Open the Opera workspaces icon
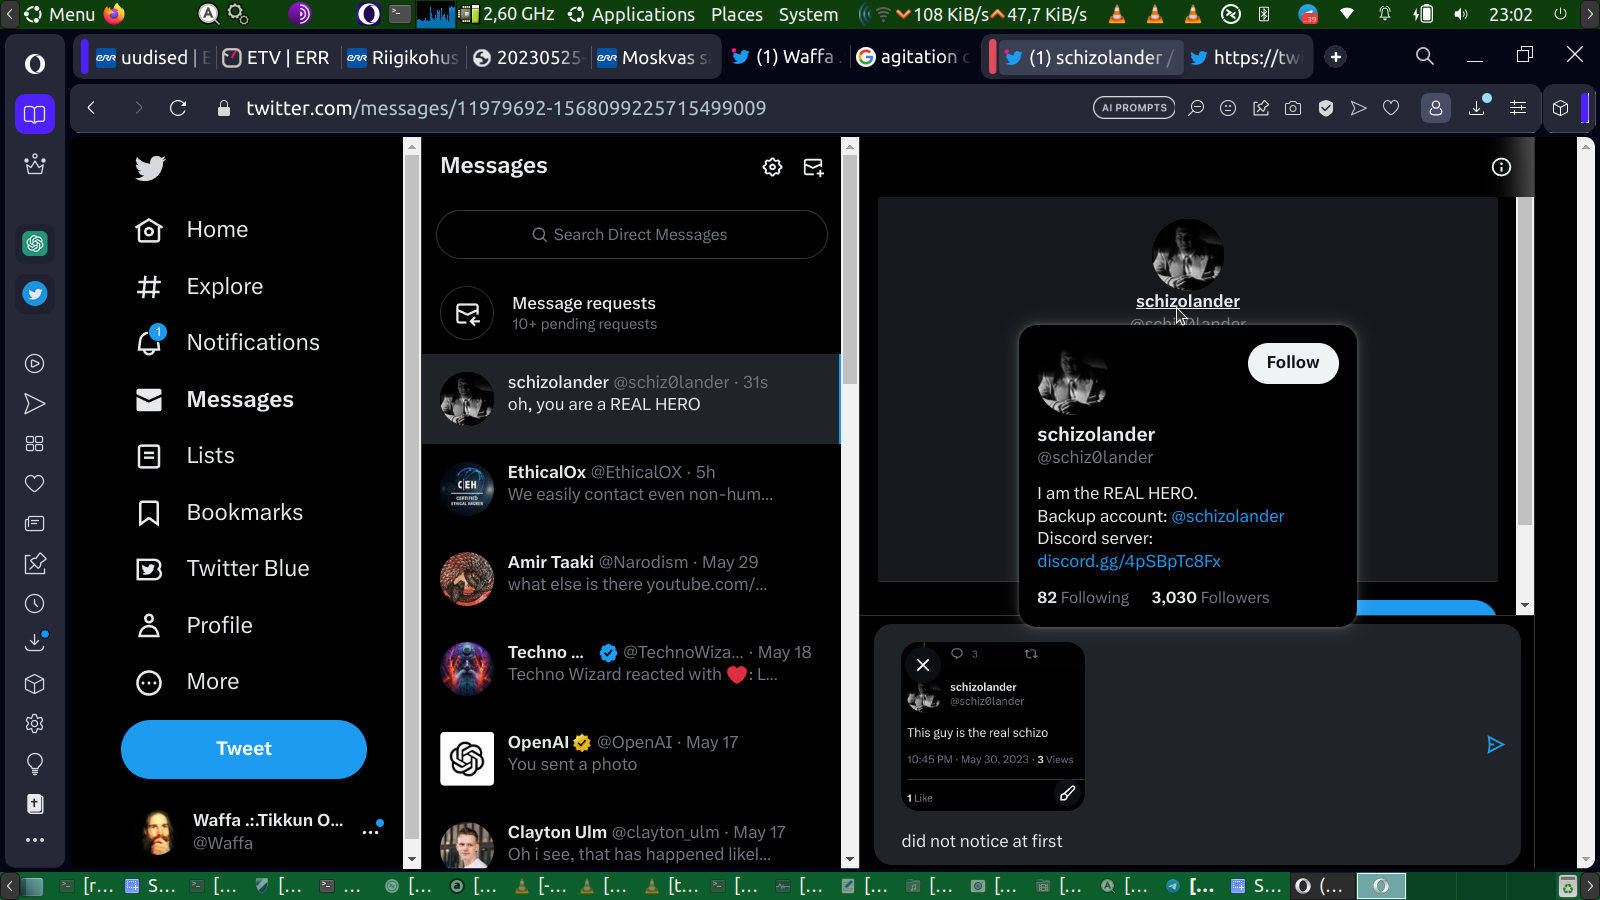Viewport: 1600px width, 900px height. [x=35, y=114]
